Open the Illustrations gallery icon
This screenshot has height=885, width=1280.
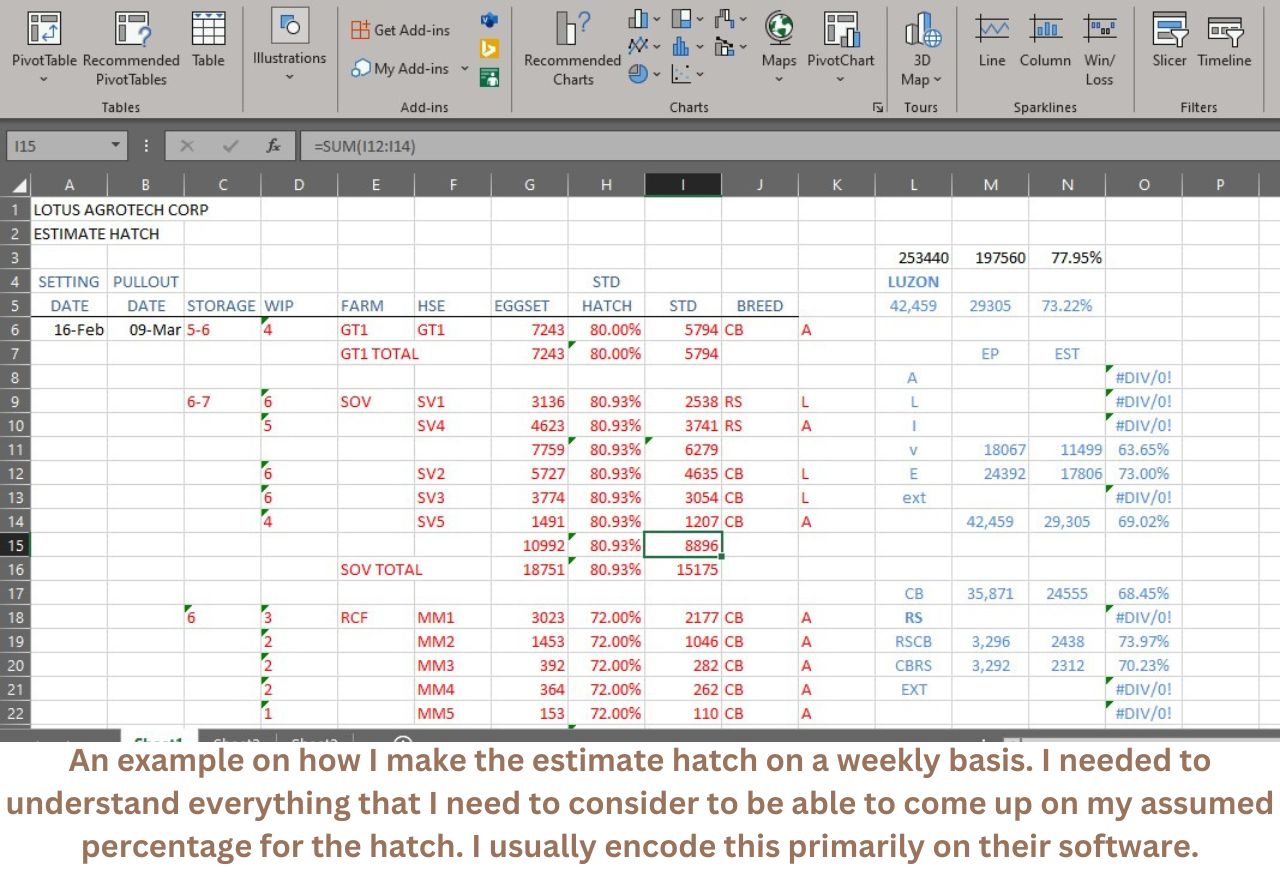pos(290,24)
